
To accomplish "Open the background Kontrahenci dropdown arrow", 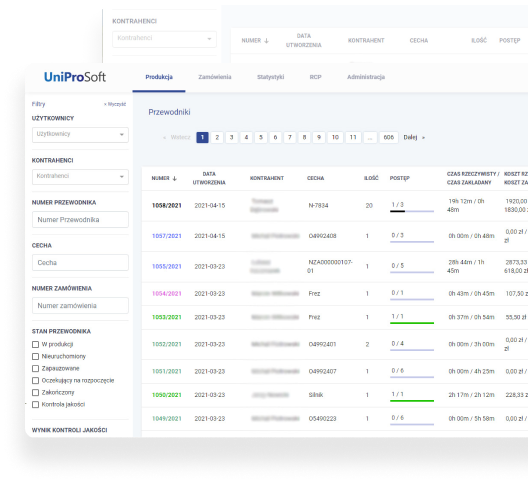I will pos(209,39).
